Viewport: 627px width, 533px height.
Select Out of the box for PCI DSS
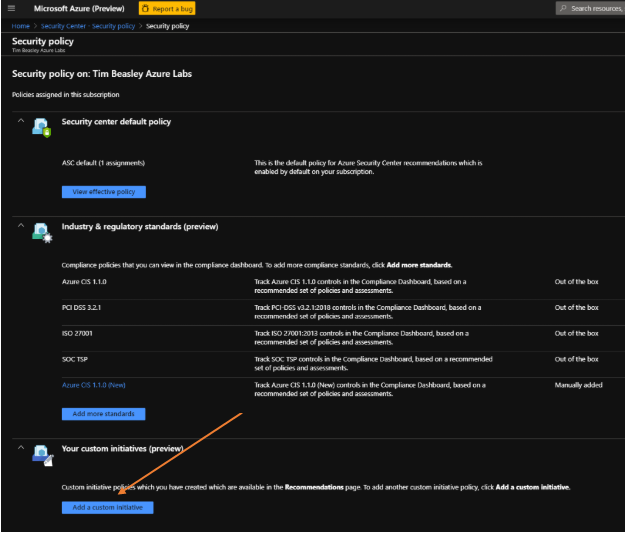point(576,307)
